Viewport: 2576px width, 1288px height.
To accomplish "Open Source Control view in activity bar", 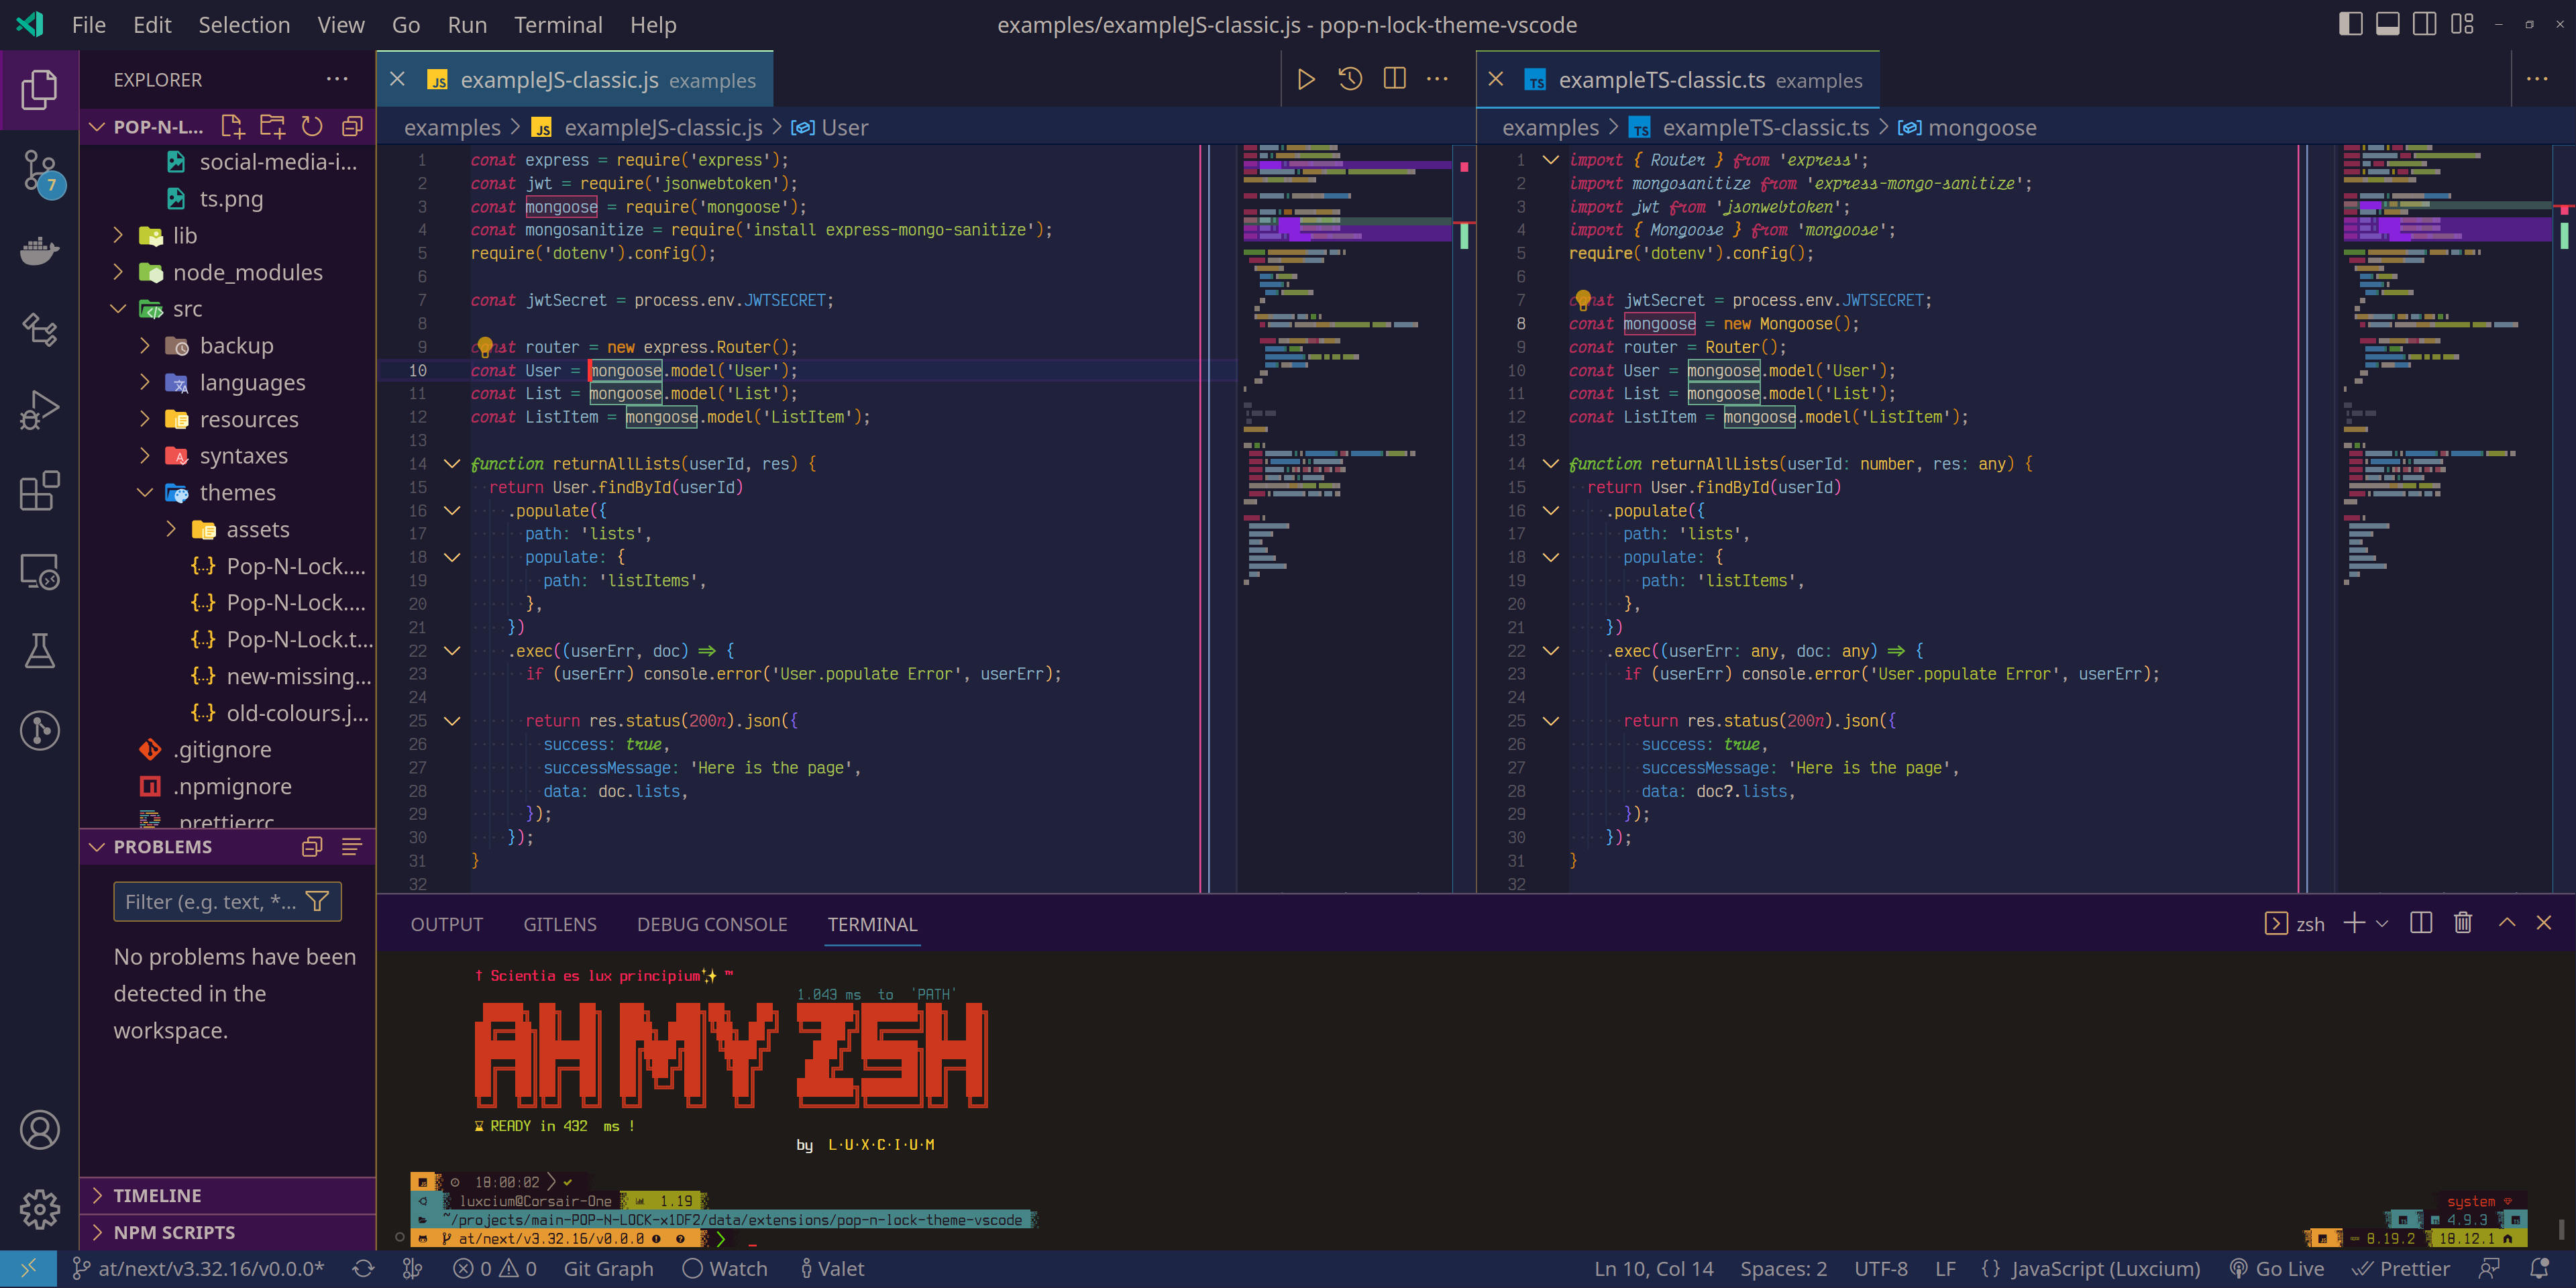I will tap(40, 171).
